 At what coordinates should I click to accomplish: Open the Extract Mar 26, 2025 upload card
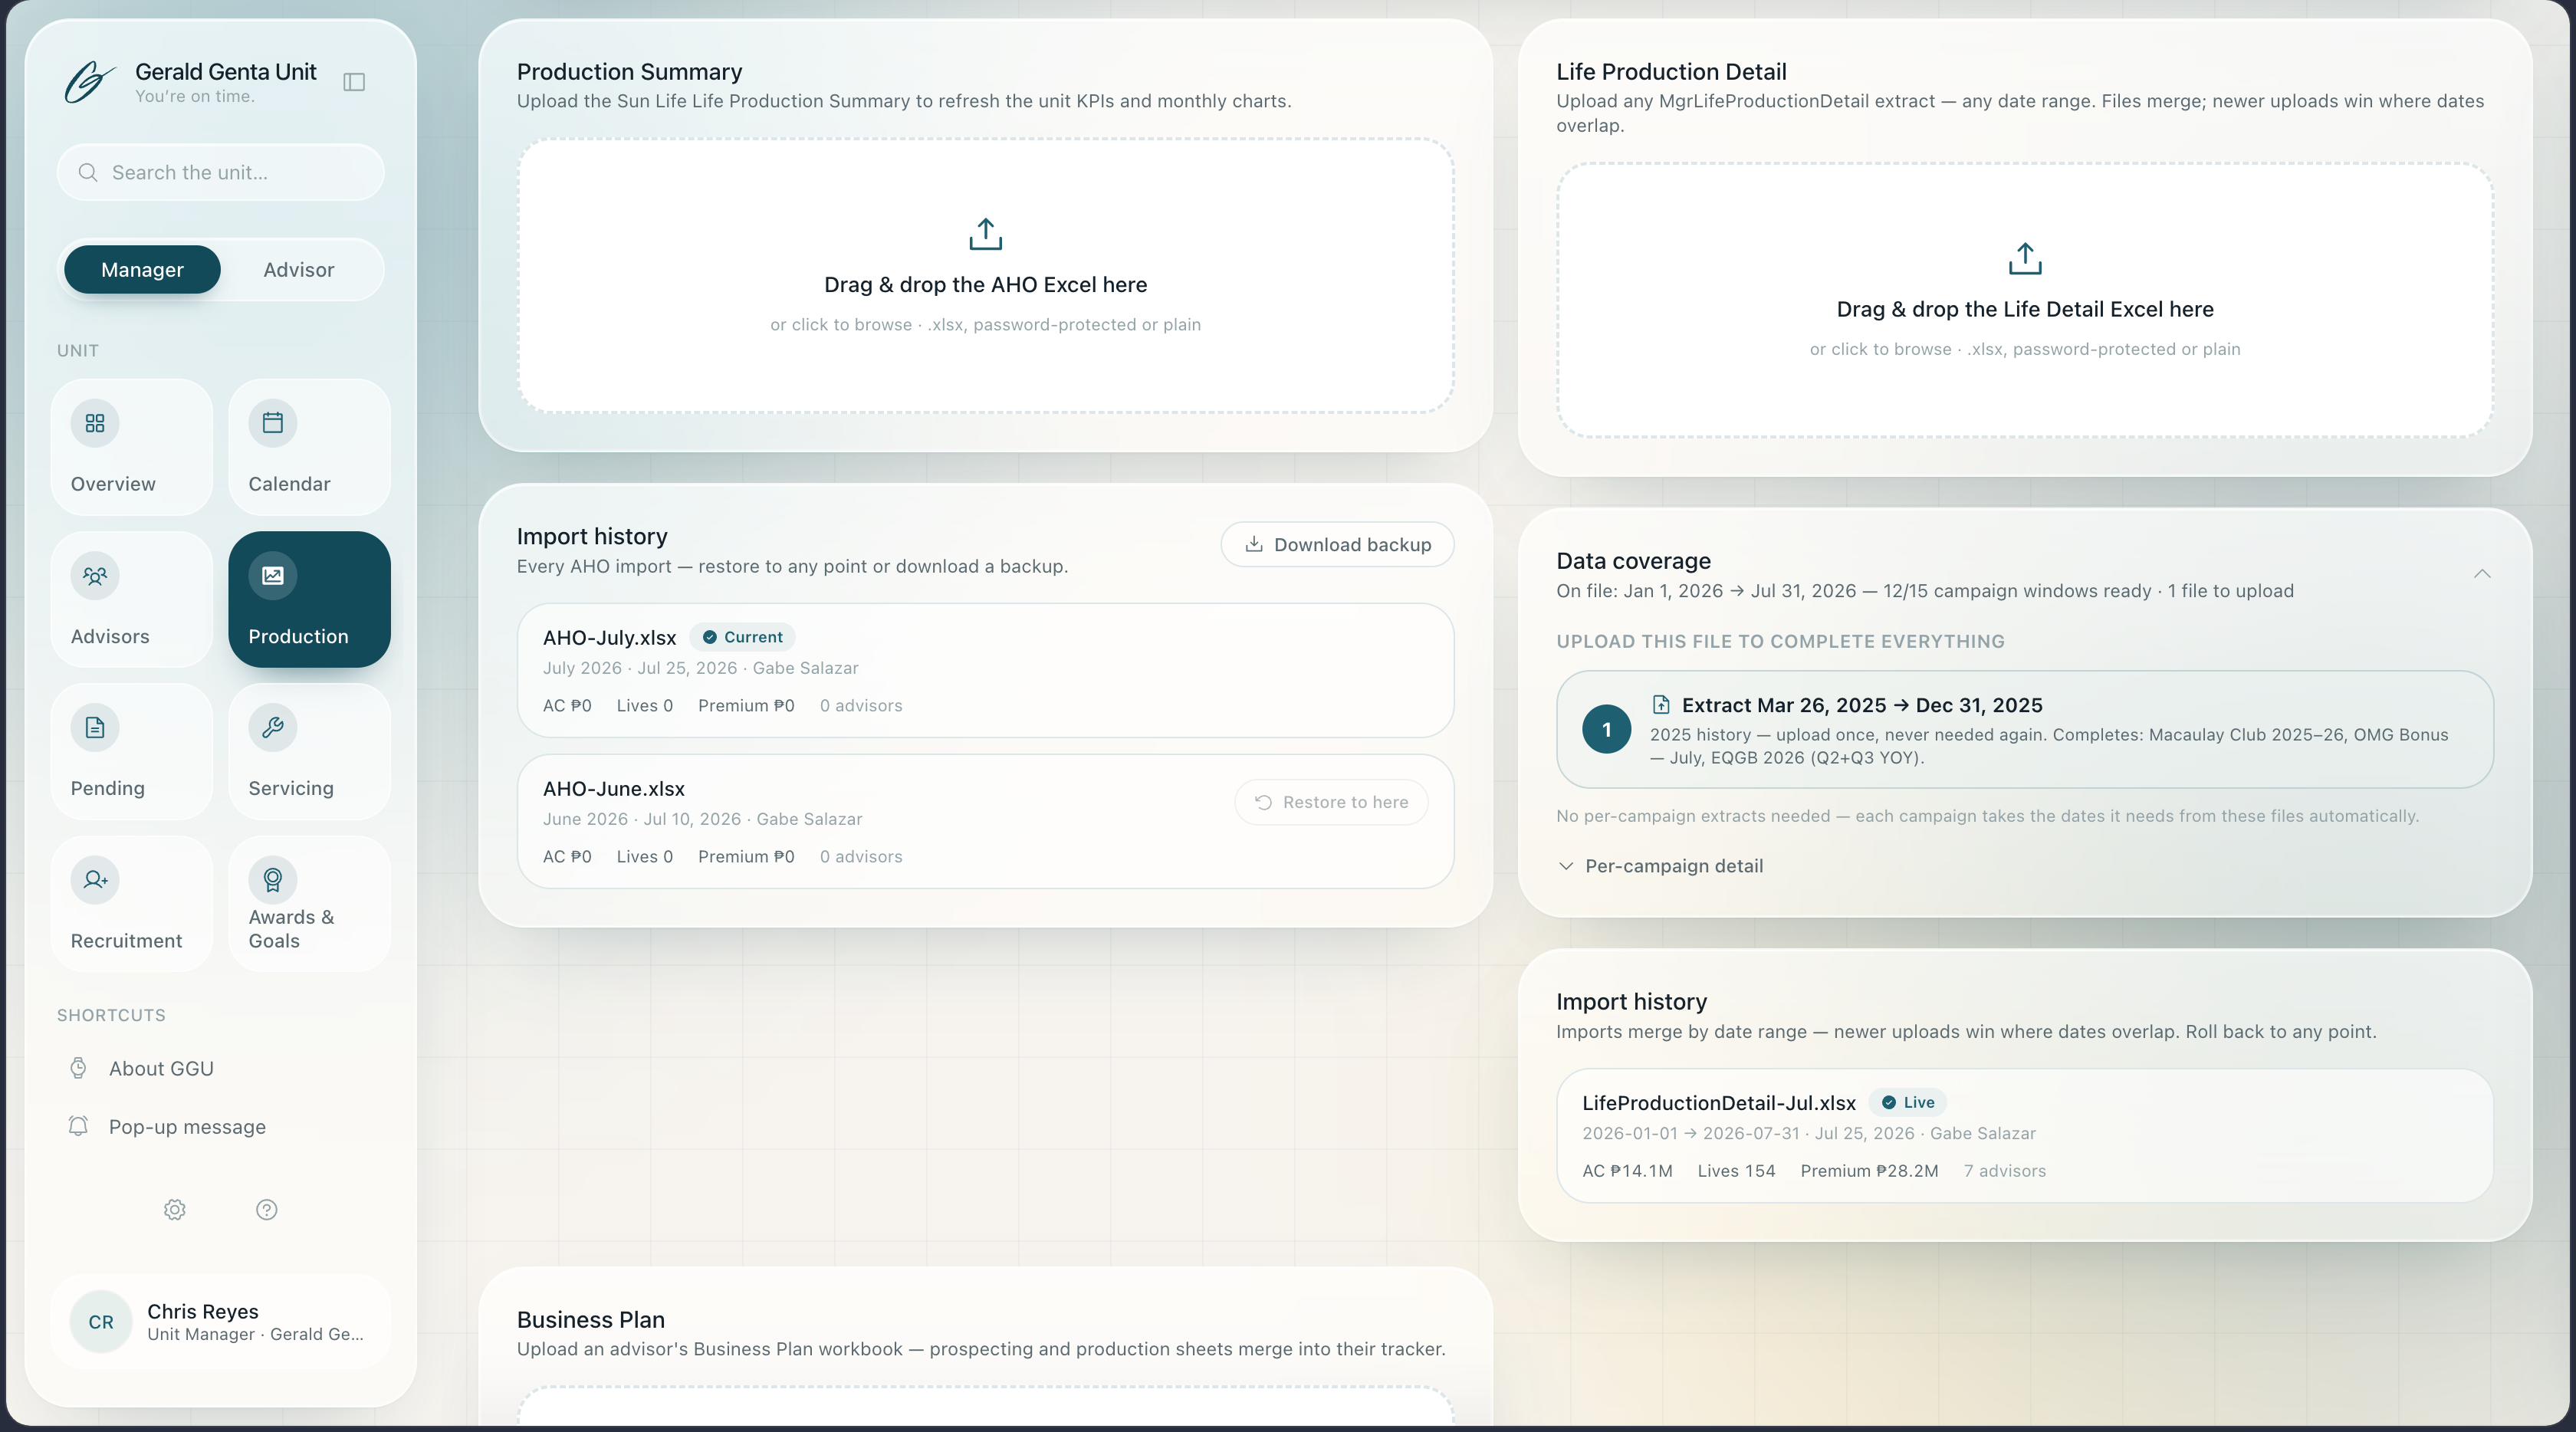pos(2025,729)
